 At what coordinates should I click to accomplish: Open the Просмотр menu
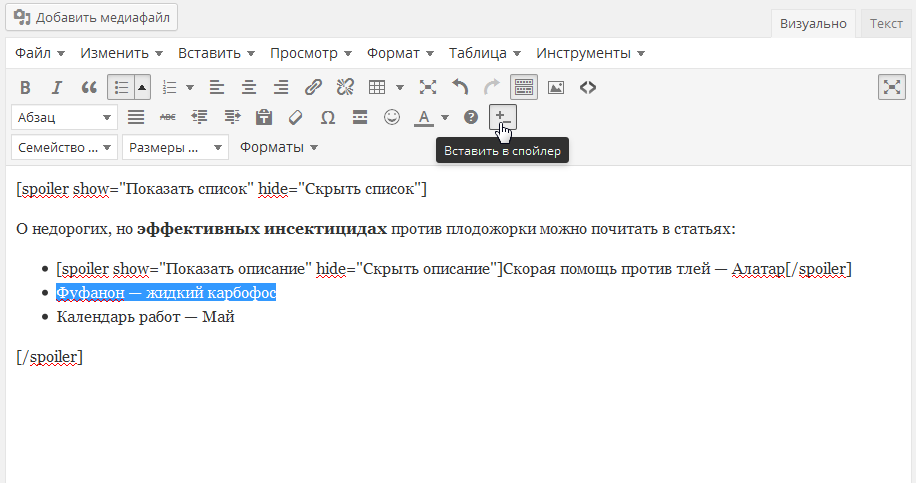tap(310, 53)
